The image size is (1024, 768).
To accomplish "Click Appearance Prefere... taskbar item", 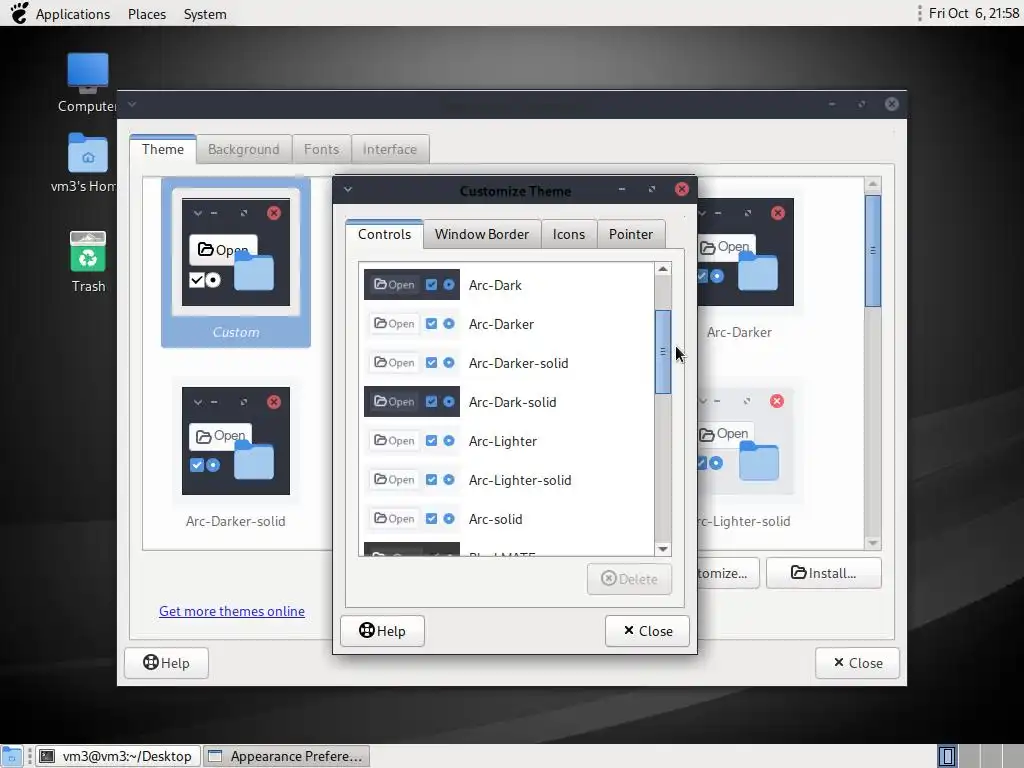I will click(286, 756).
